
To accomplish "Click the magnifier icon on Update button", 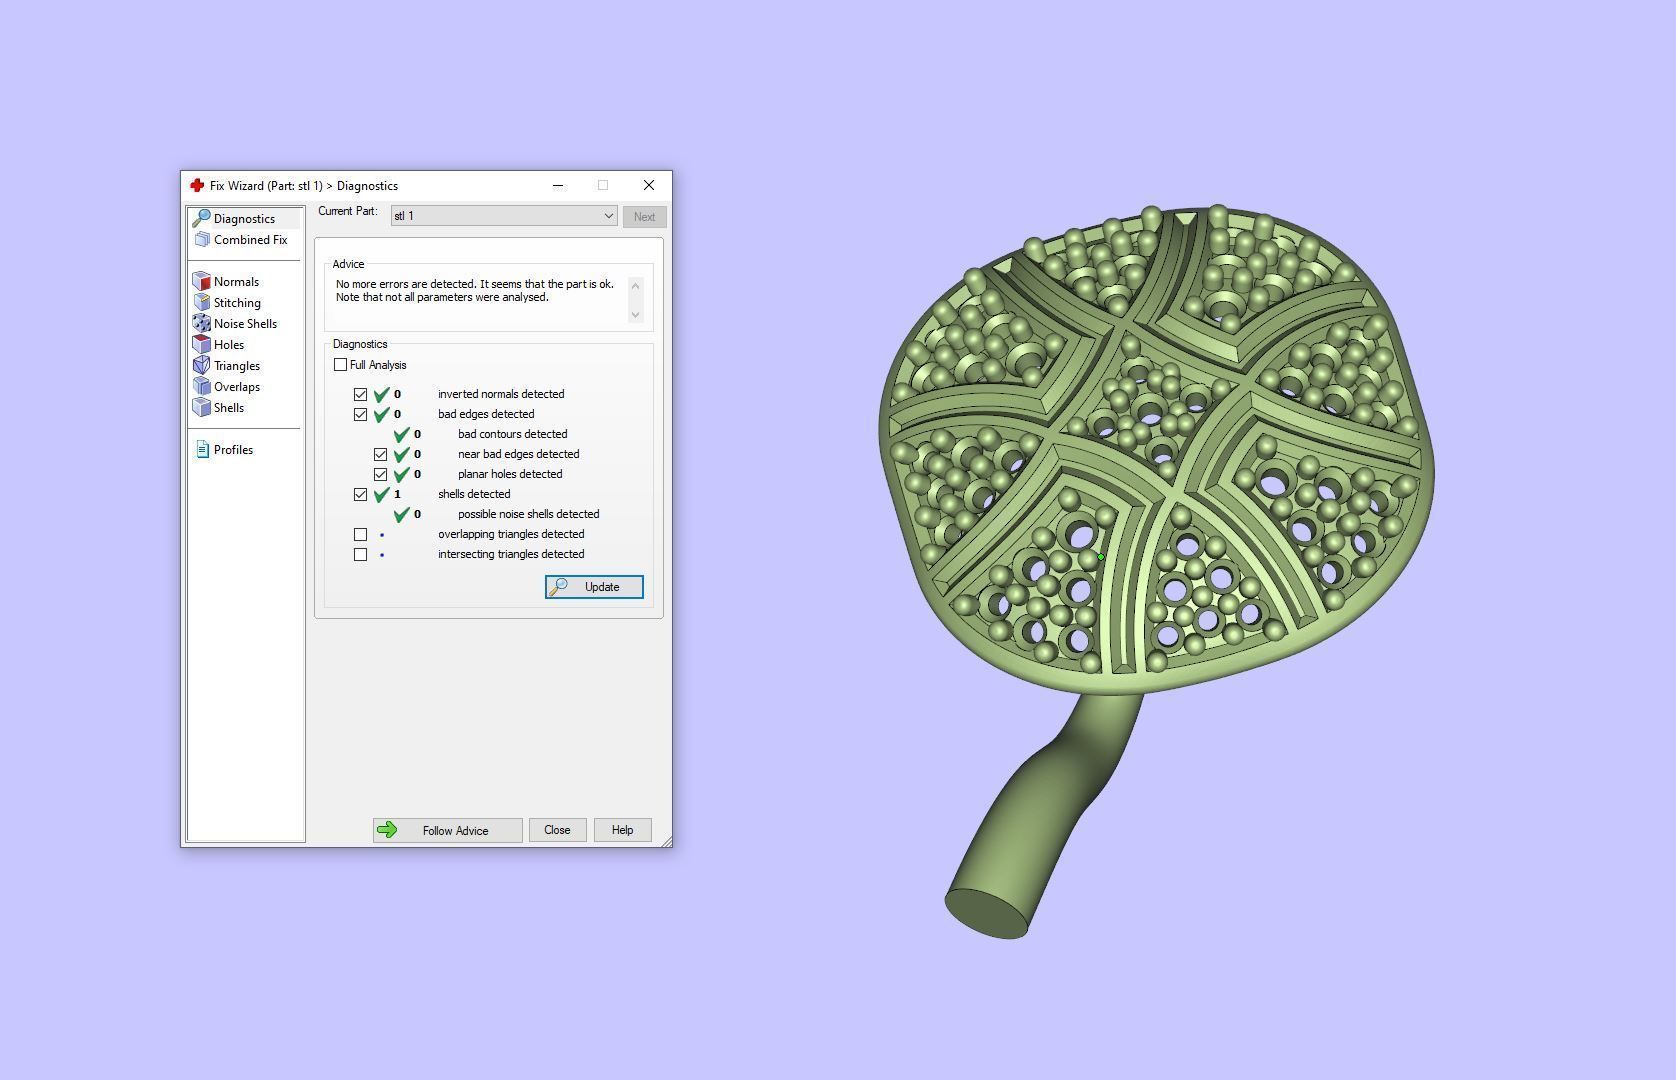I will tap(559, 587).
